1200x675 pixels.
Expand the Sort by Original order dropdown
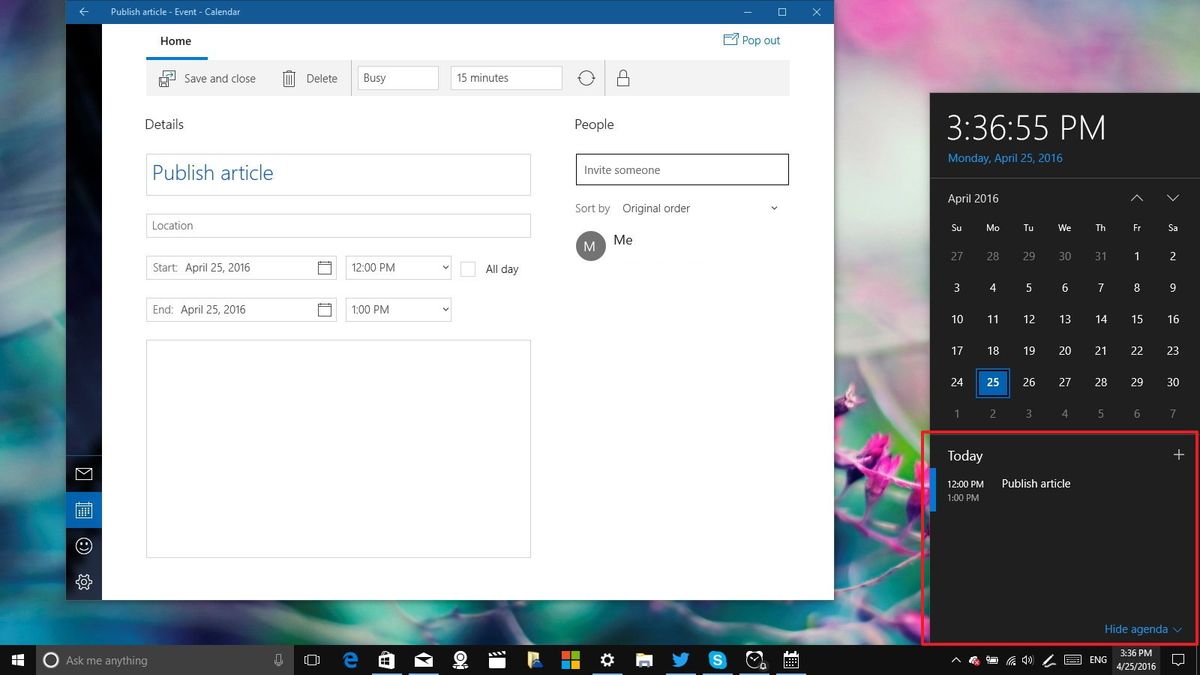(x=700, y=208)
